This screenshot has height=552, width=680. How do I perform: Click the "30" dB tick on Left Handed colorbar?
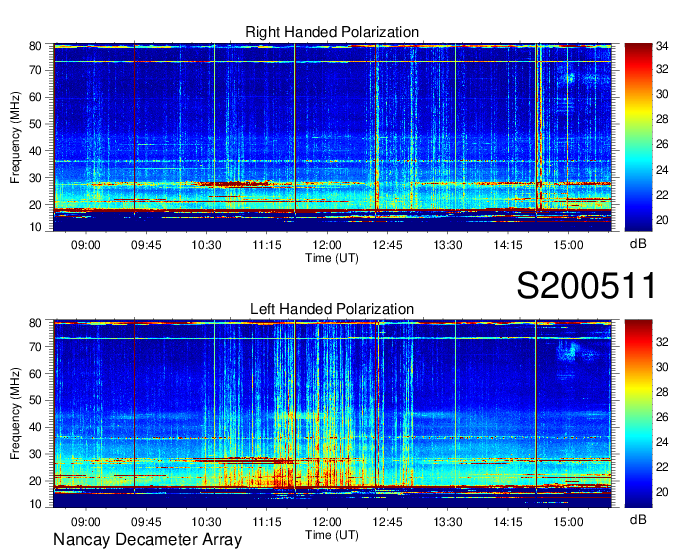662,367
